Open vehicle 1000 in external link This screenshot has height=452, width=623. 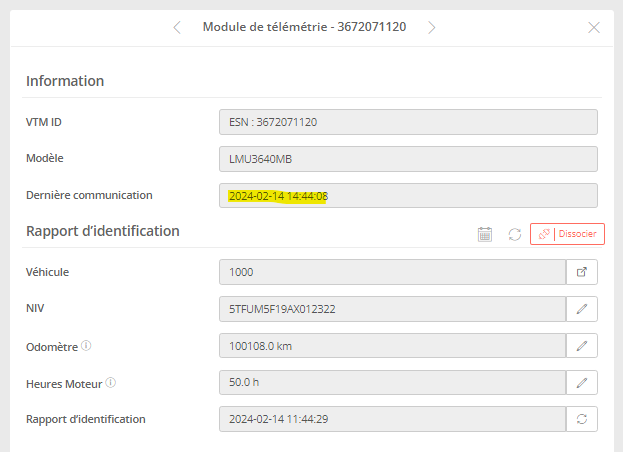pyautogui.click(x=582, y=271)
